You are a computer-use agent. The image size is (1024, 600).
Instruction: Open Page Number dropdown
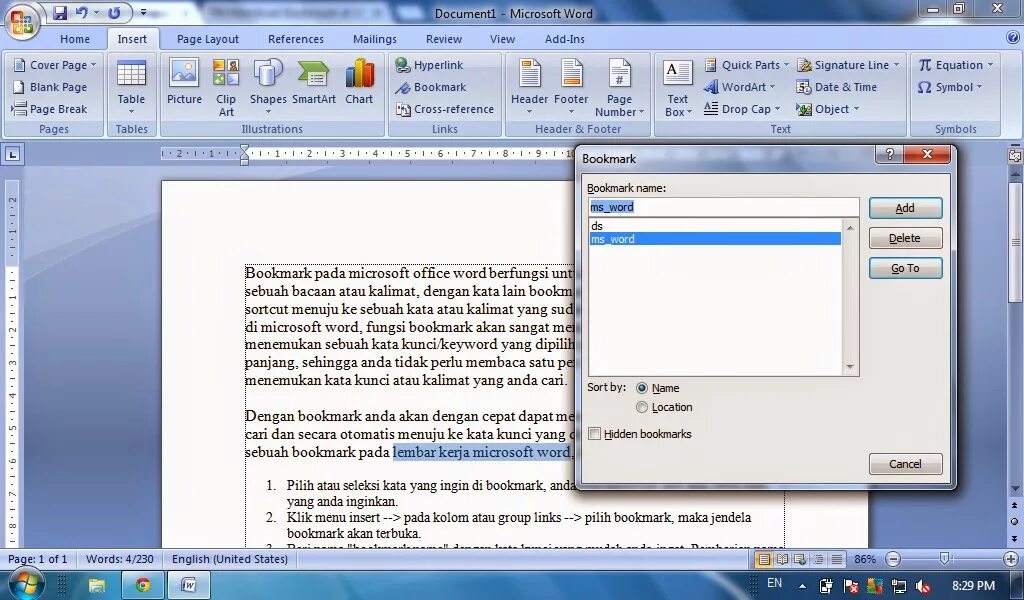coord(619,87)
